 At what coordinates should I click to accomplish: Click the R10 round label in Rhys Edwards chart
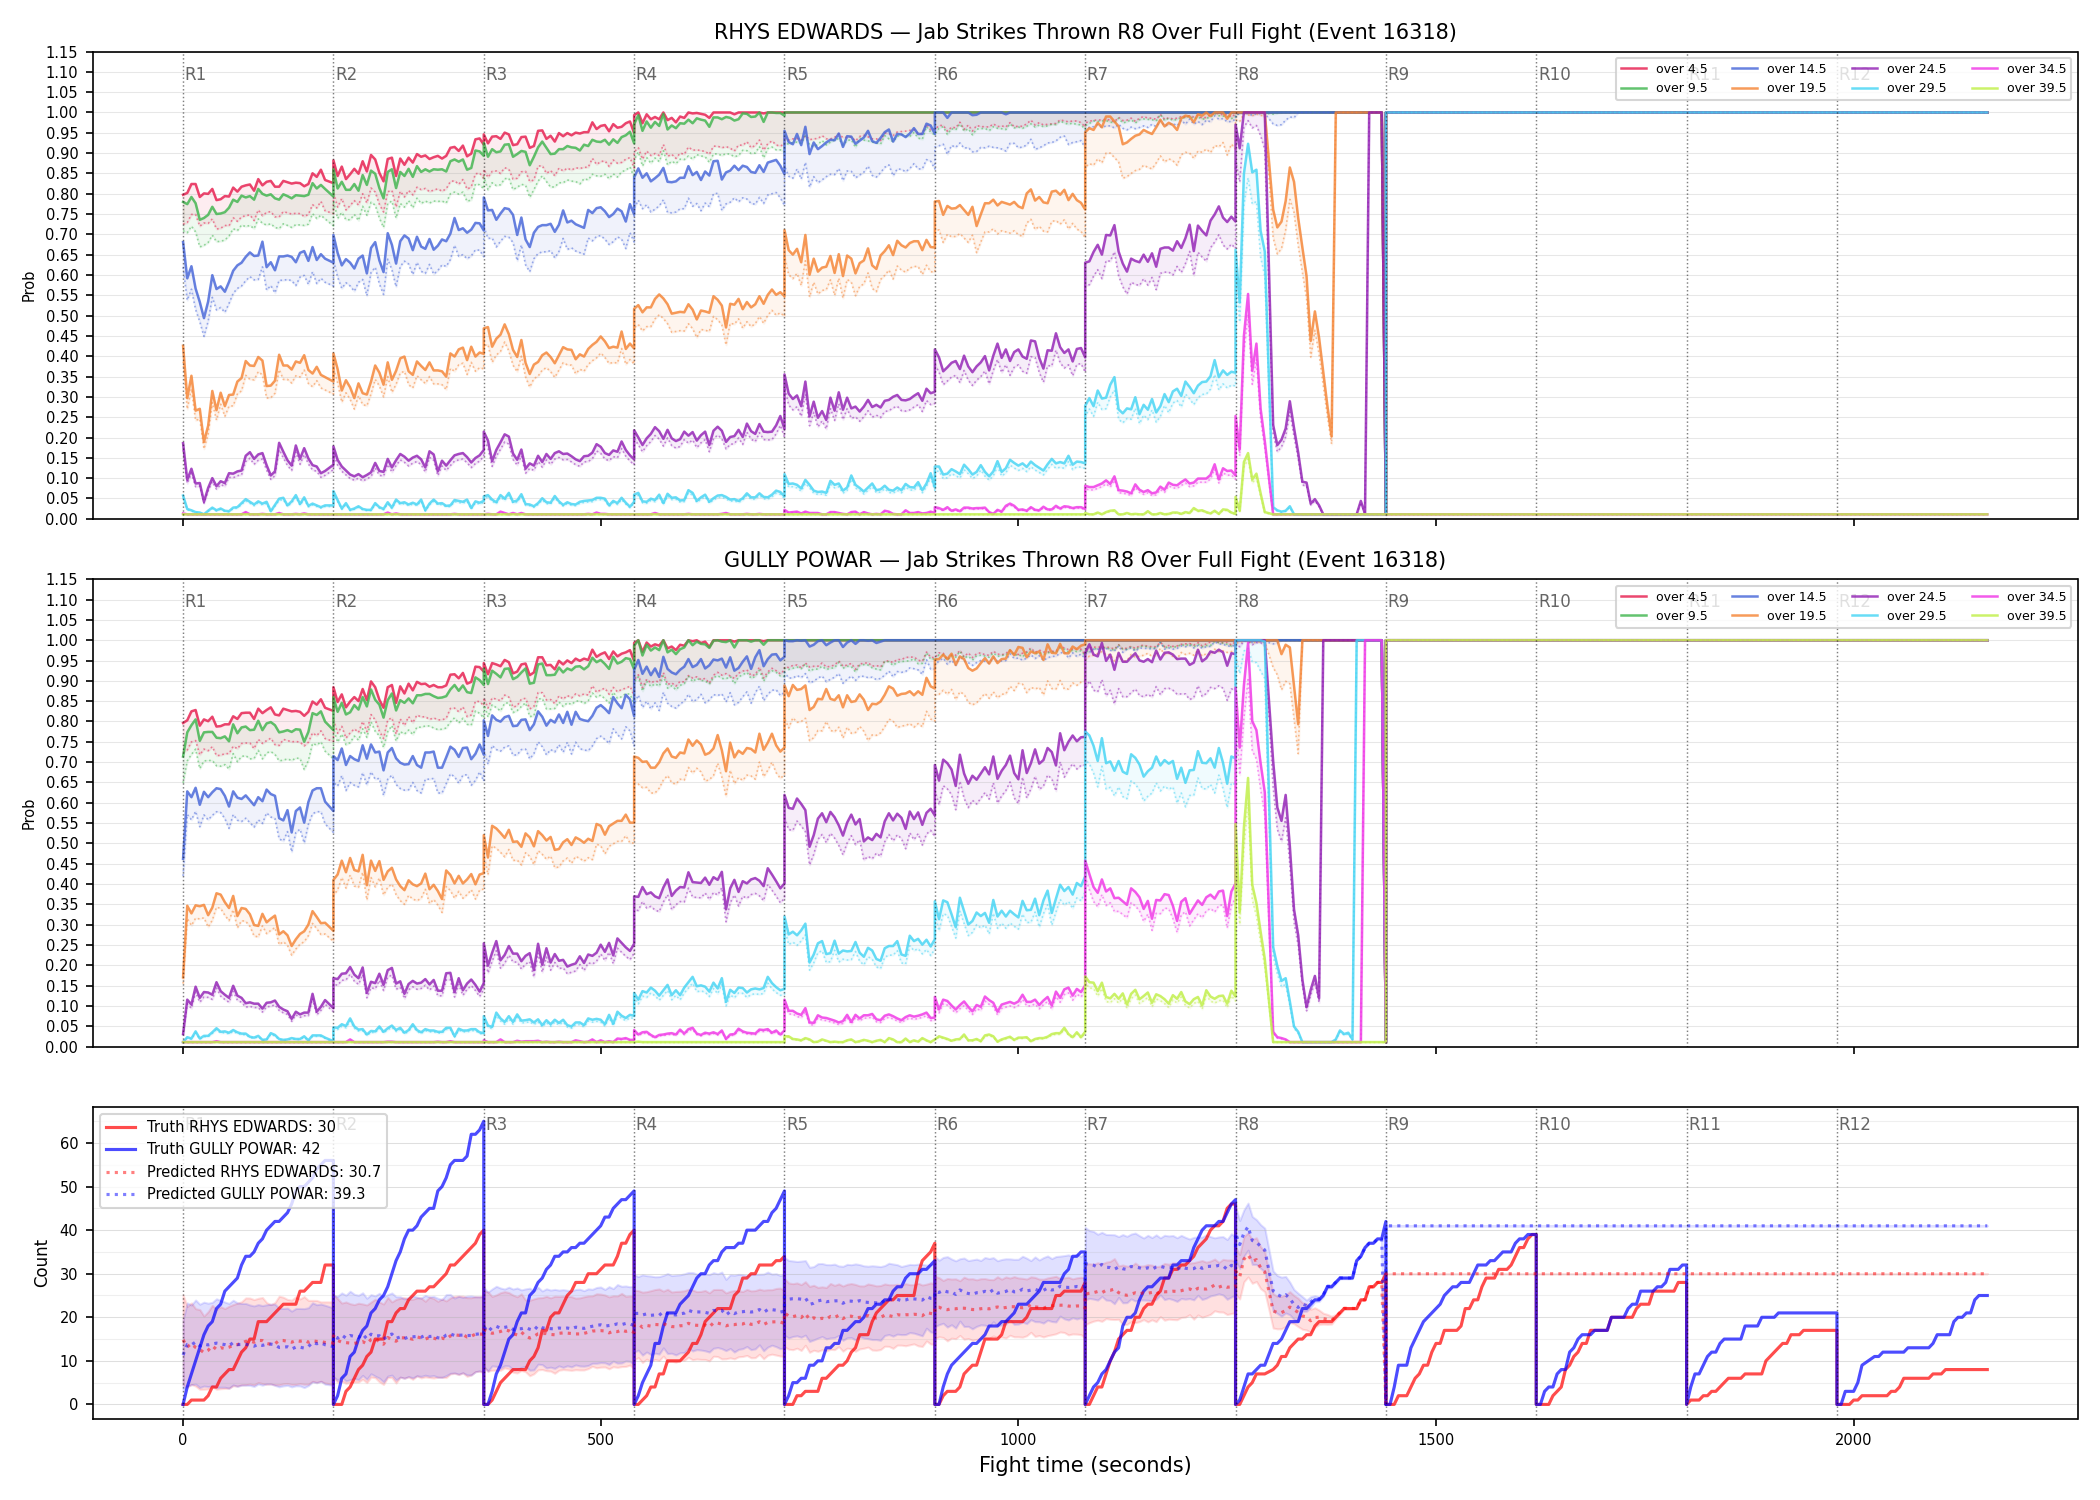(x=1554, y=74)
